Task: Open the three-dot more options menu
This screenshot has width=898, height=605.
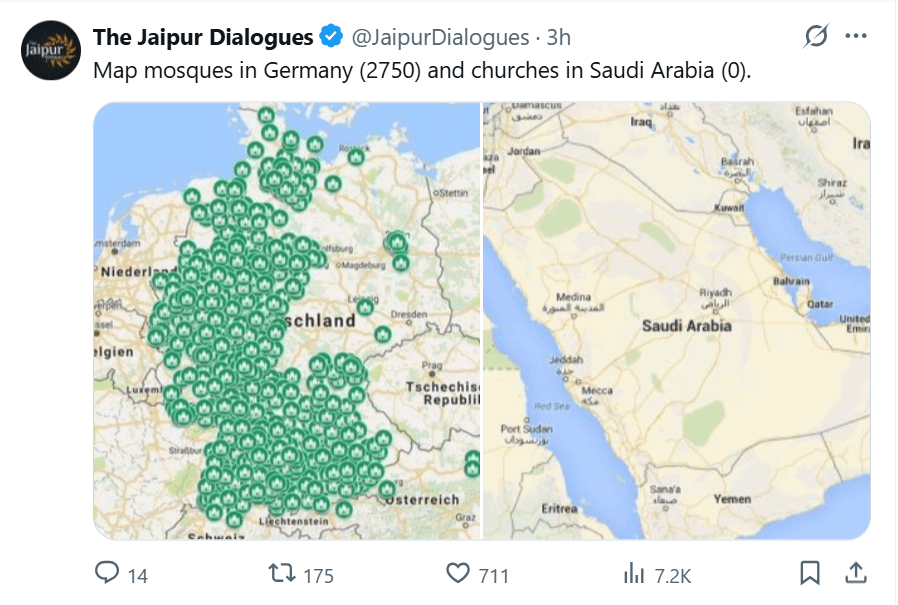Action: click(856, 36)
